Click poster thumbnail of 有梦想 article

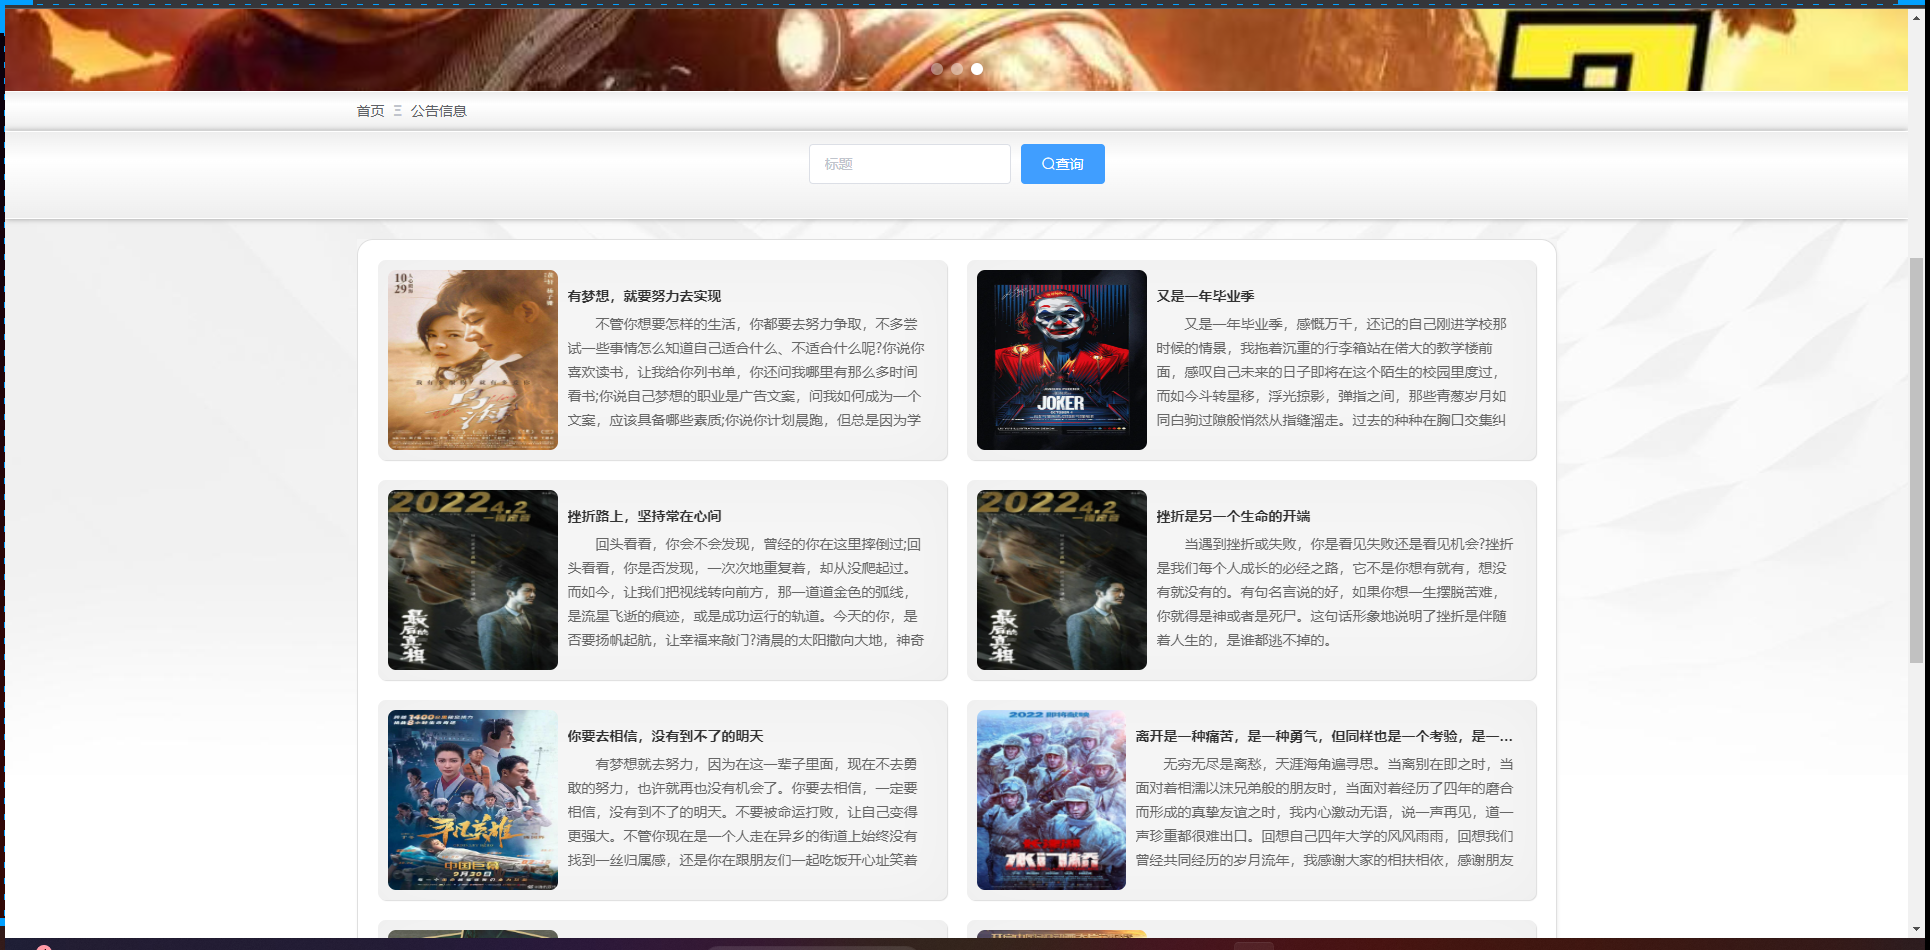point(473,360)
